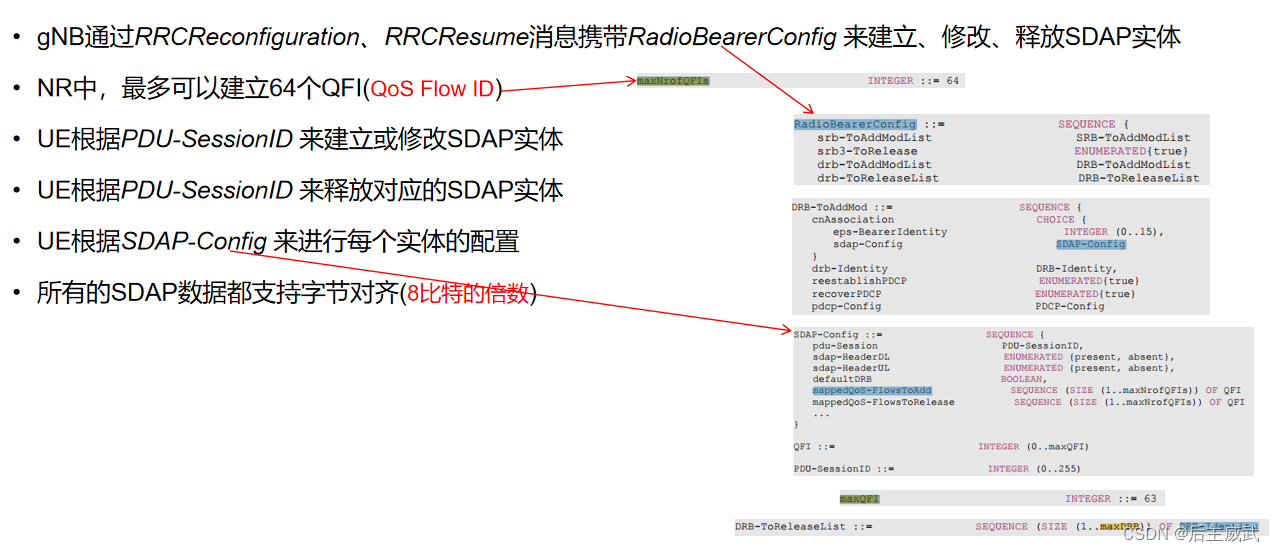Click the field "recoverPDCP"
Screen dimensions: 1275x552
click(x=846, y=294)
